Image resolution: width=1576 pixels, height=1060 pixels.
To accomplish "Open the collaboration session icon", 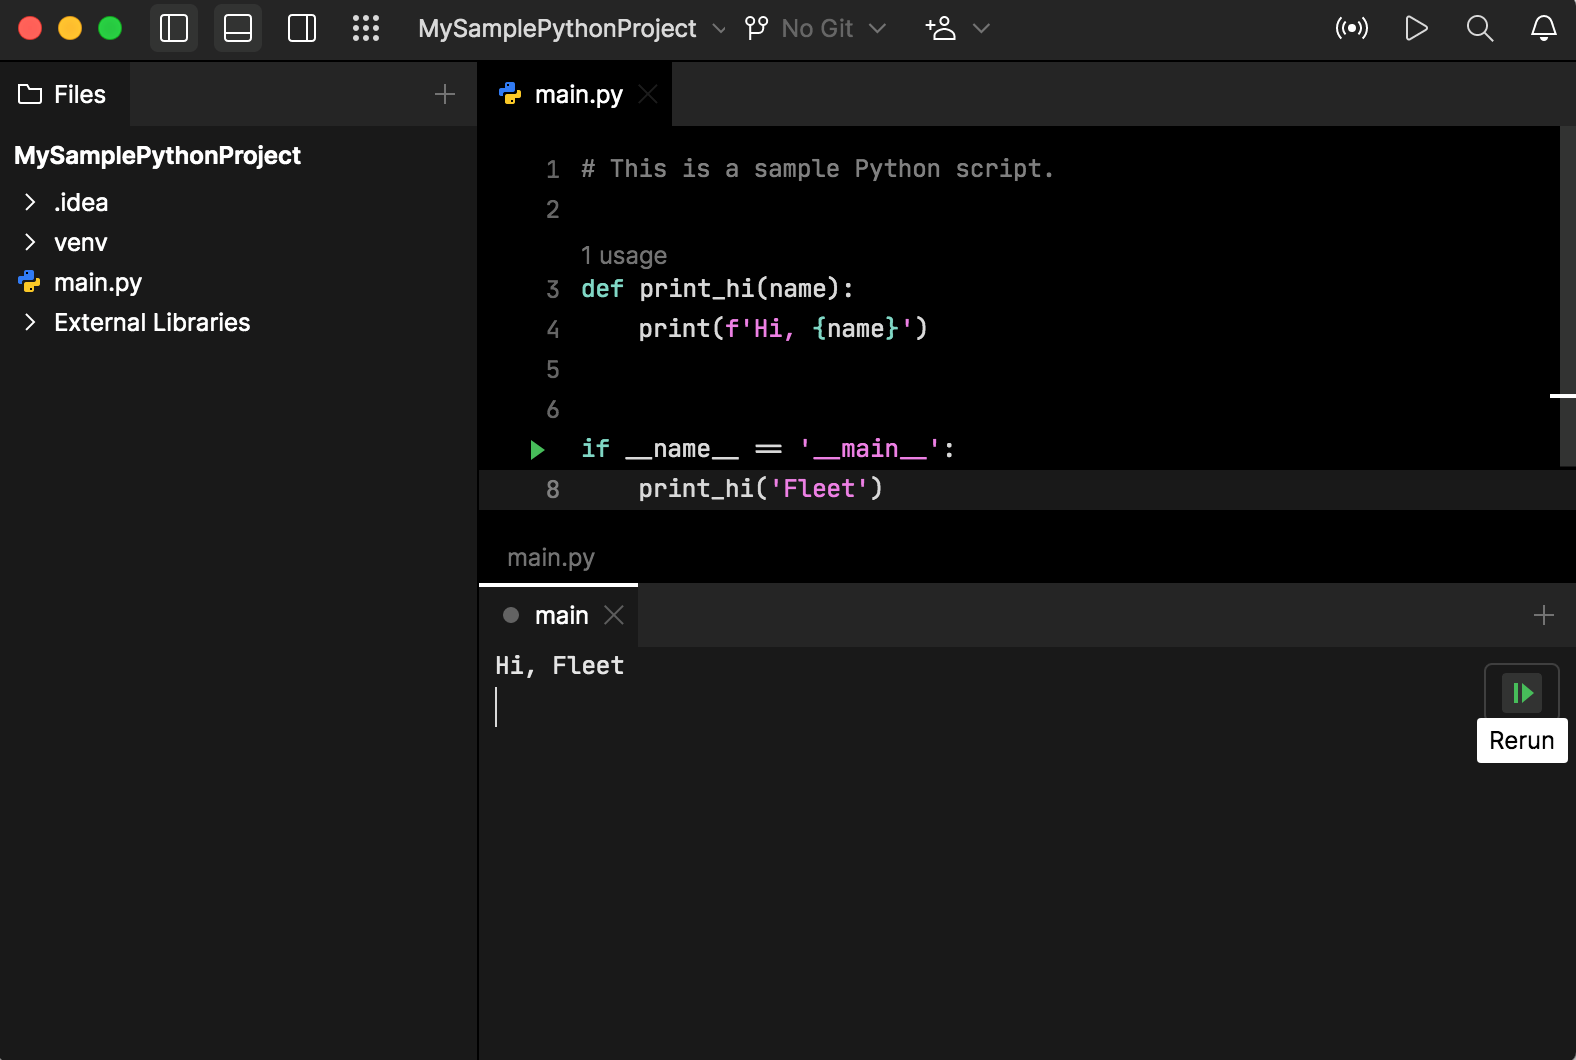I will click(941, 28).
